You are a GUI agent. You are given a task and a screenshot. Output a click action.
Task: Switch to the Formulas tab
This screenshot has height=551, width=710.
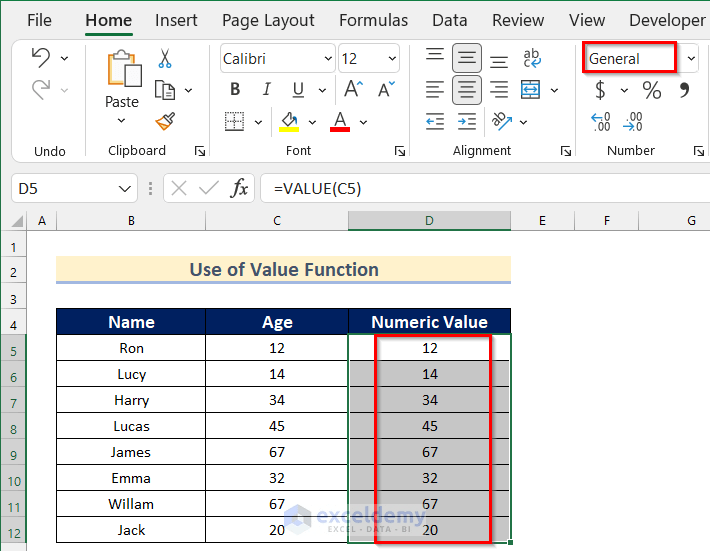(x=373, y=20)
